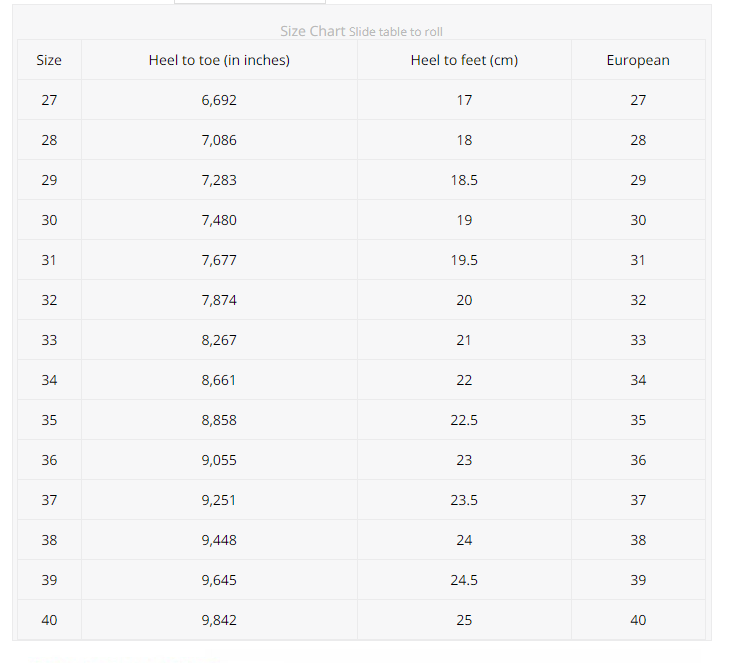Image resolution: width=734 pixels, height=663 pixels.
Task: Click the 7,480 inches cell
Action: pyautogui.click(x=219, y=220)
